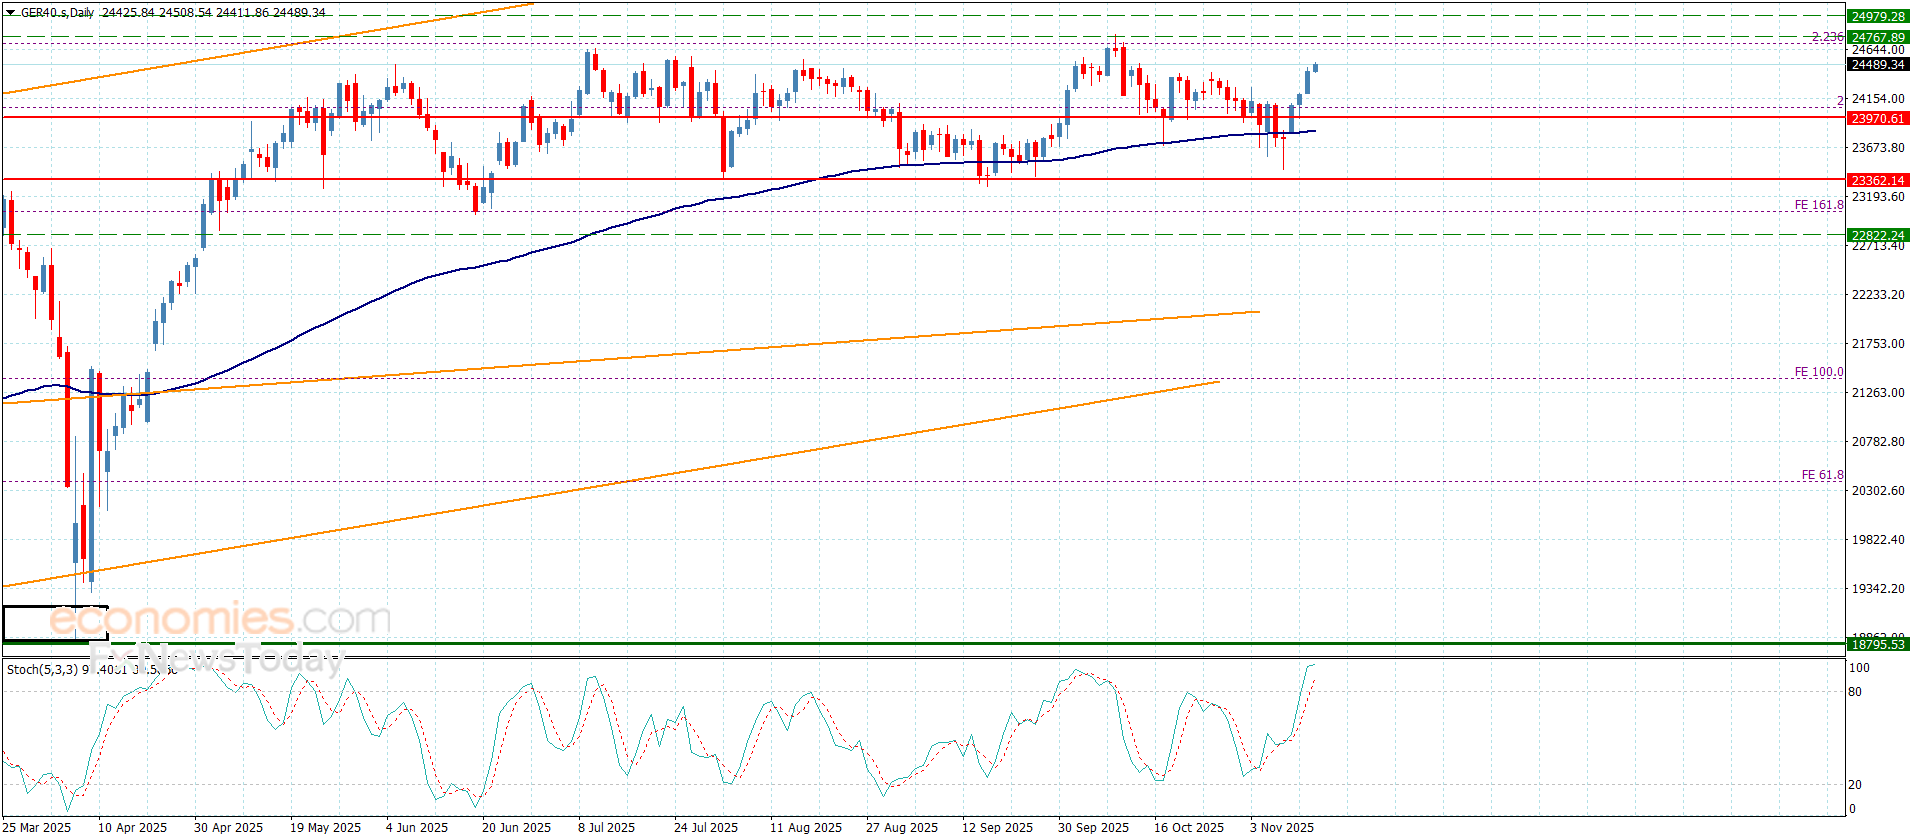Click the triangle arrow beside GER40.s,Daily

[x=11, y=13]
